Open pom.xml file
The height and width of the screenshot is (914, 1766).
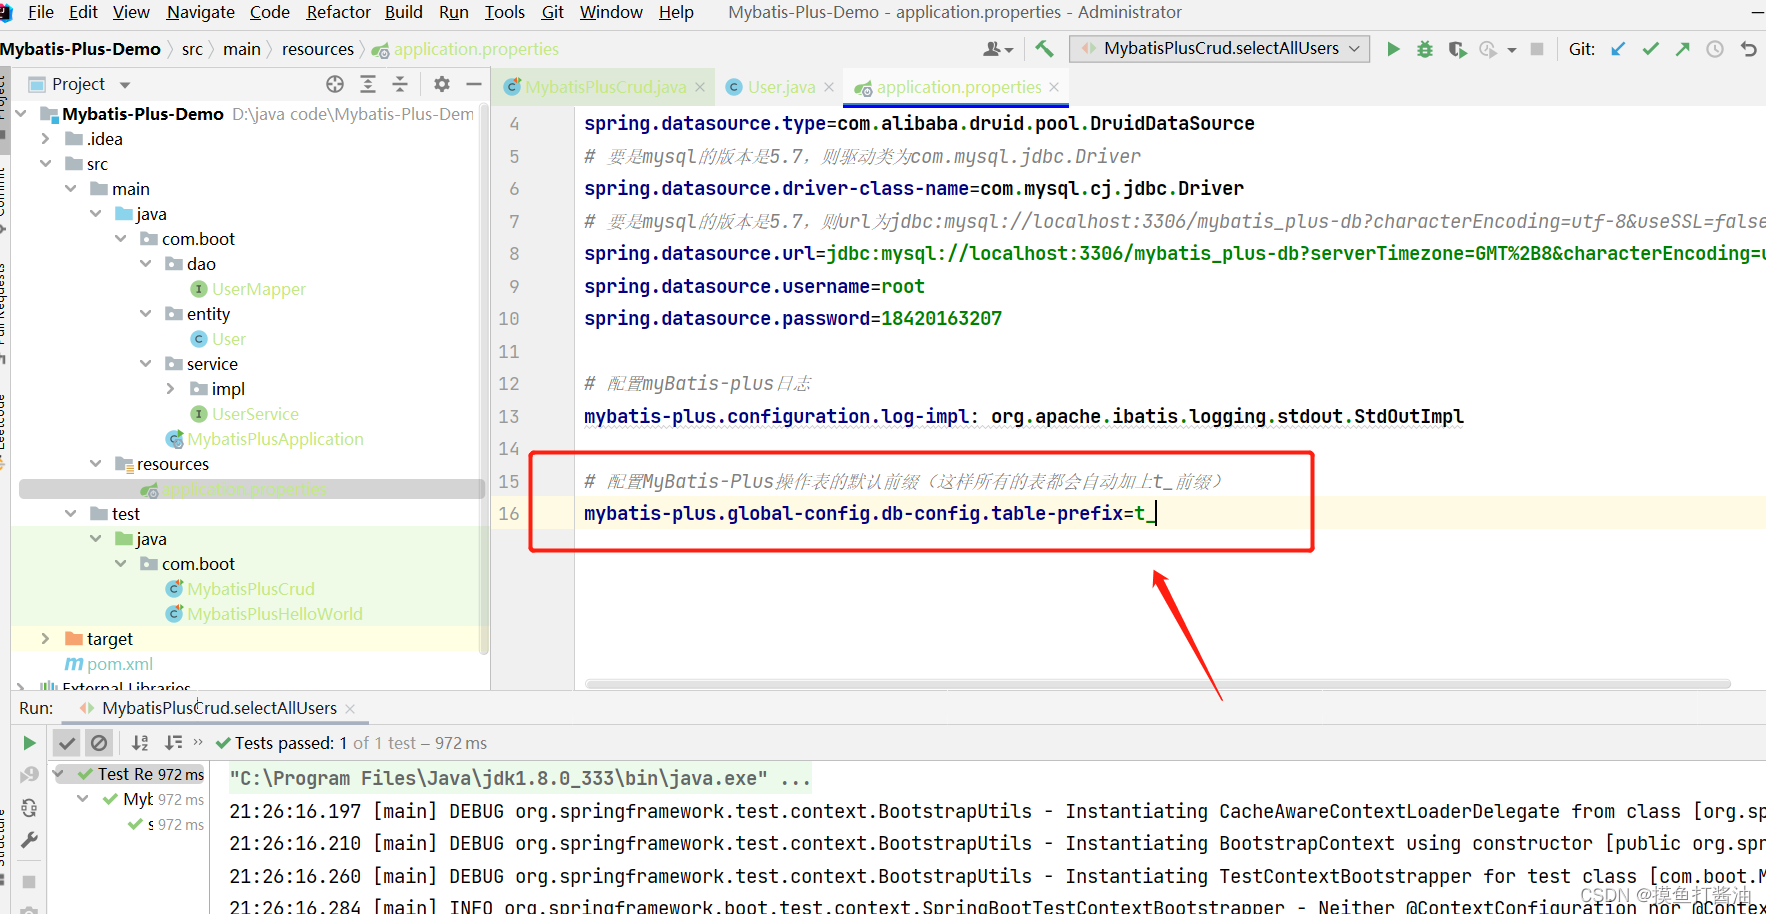tap(119, 664)
